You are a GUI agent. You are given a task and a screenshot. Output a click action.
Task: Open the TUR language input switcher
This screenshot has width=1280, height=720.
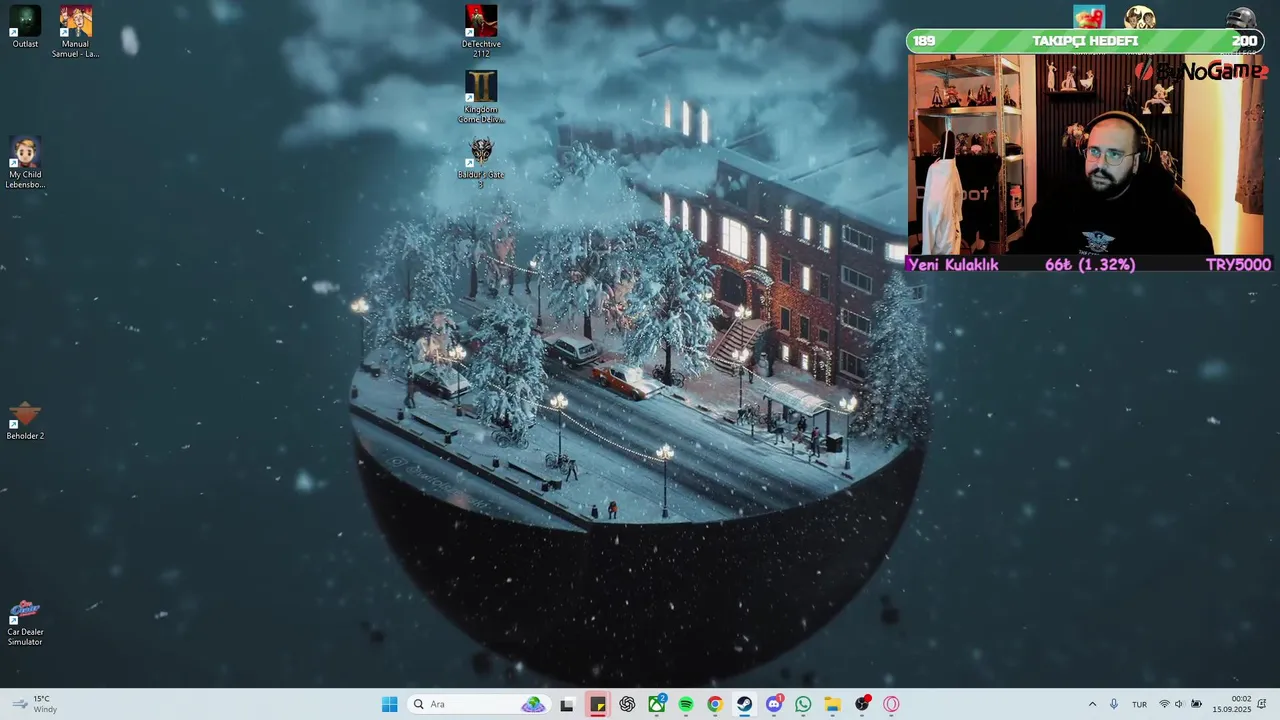tap(1139, 704)
